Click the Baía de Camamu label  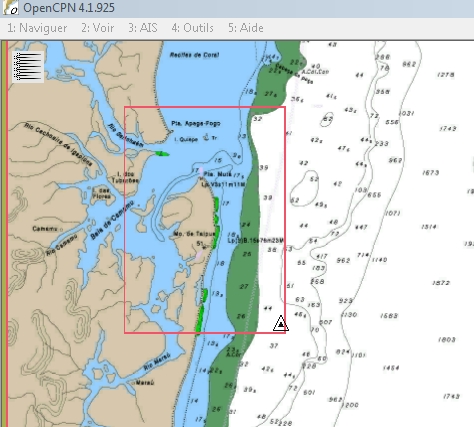coord(112,220)
